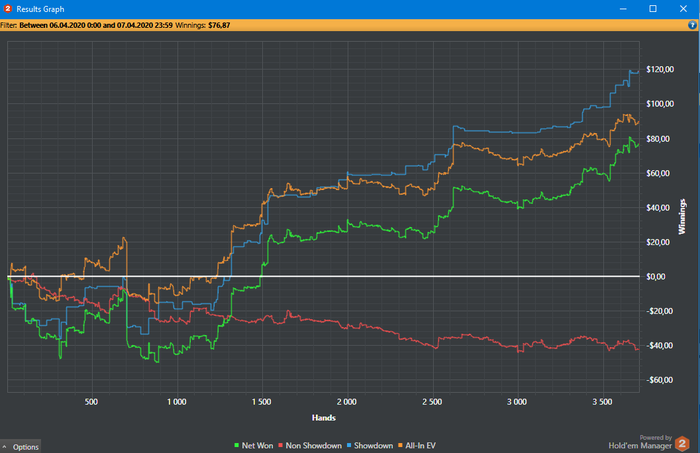Minimize the Results Graph window
700x453 pixels.
tap(623, 9)
